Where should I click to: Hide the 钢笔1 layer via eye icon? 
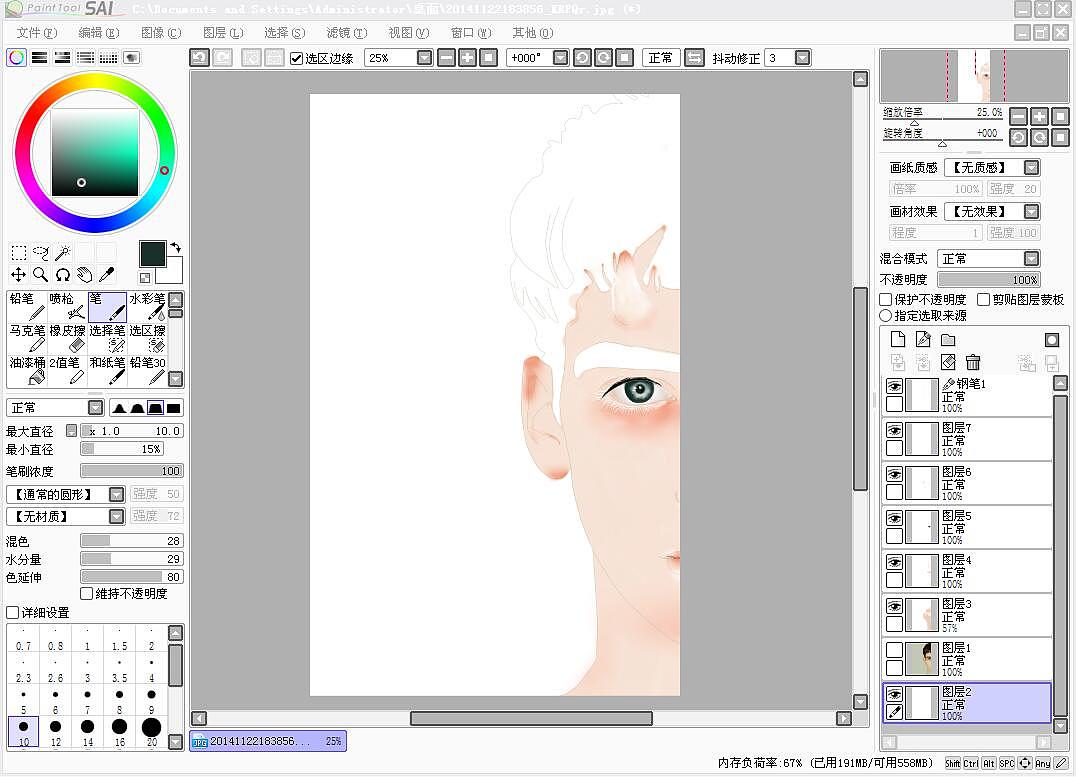(x=894, y=386)
